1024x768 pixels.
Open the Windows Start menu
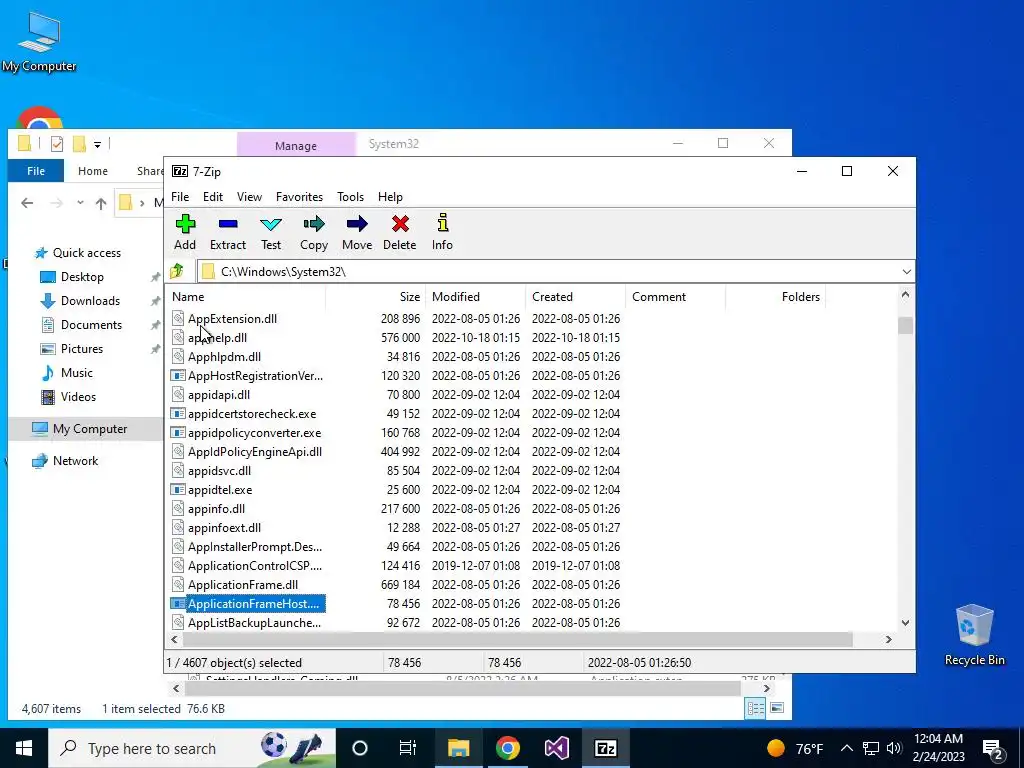[24, 748]
